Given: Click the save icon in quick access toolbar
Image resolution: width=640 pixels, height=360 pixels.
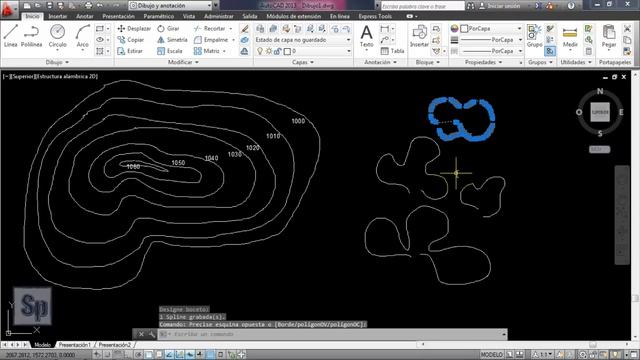Looking at the screenshot, I should click(x=49, y=6).
